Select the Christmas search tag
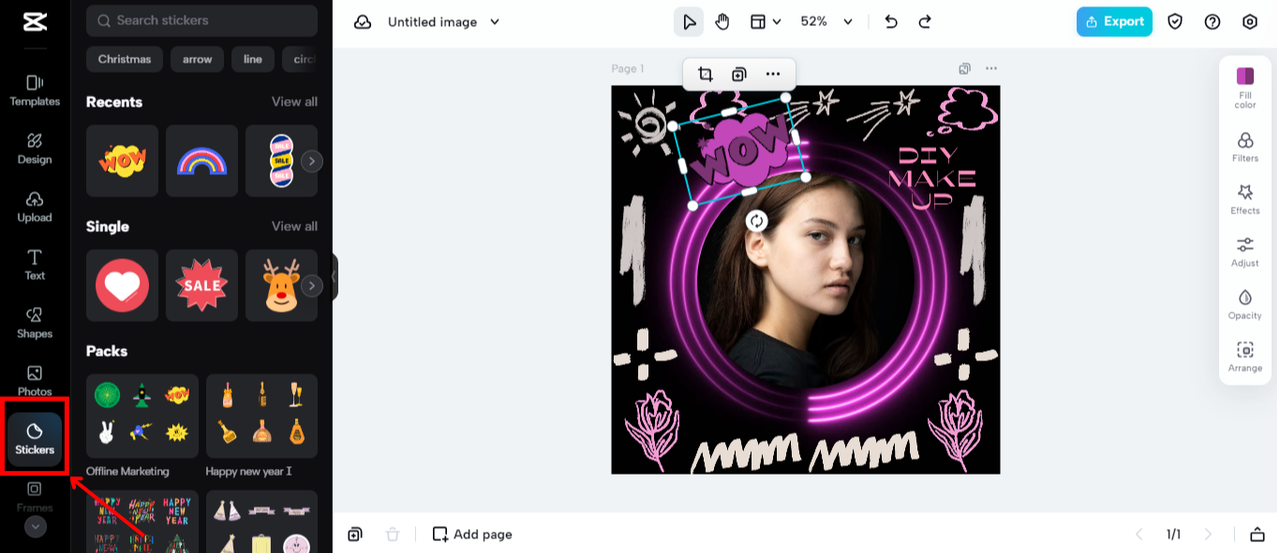Viewport: 1277px width, 553px height. pyautogui.click(x=125, y=59)
